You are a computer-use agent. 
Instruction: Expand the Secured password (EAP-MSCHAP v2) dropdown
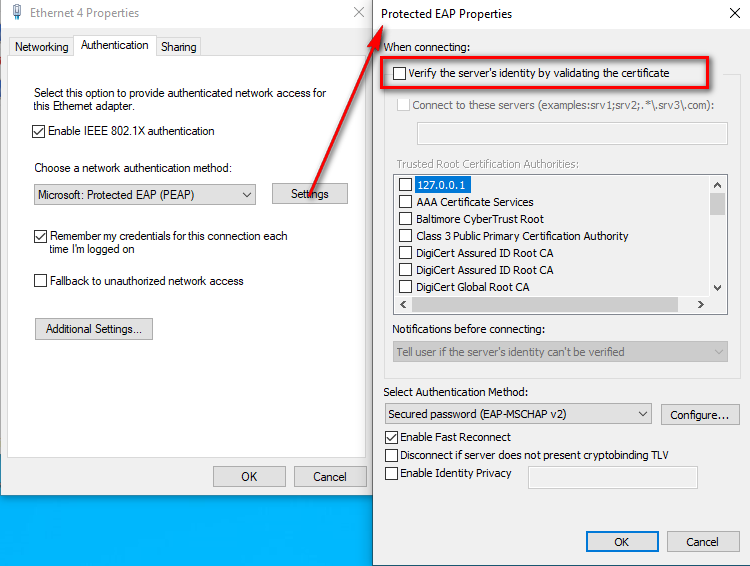pyautogui.click(x=518, y=414)
